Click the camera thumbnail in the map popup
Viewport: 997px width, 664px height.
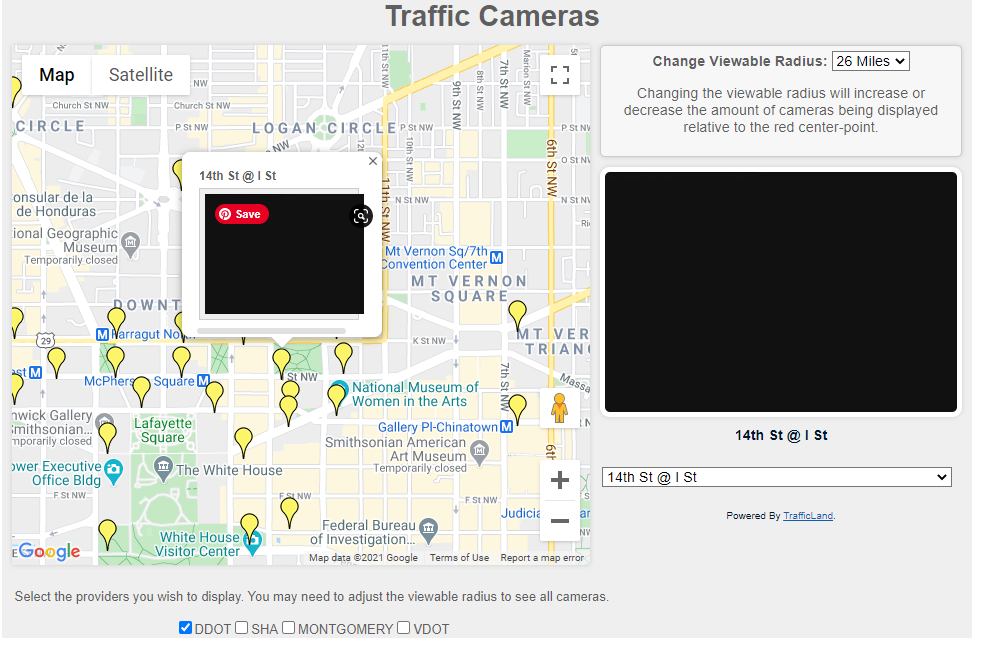pos(284,254)
